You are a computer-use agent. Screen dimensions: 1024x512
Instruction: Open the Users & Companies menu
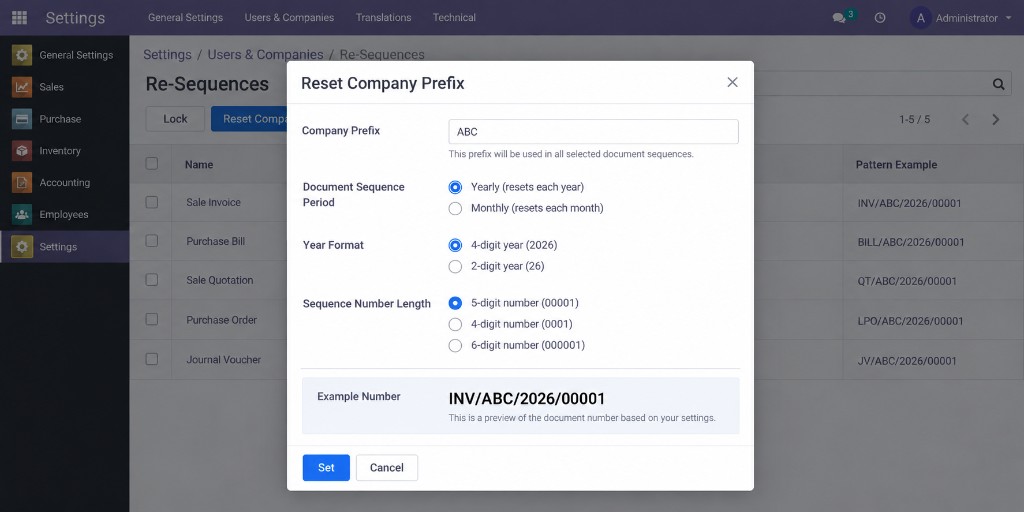coord(289,18)
